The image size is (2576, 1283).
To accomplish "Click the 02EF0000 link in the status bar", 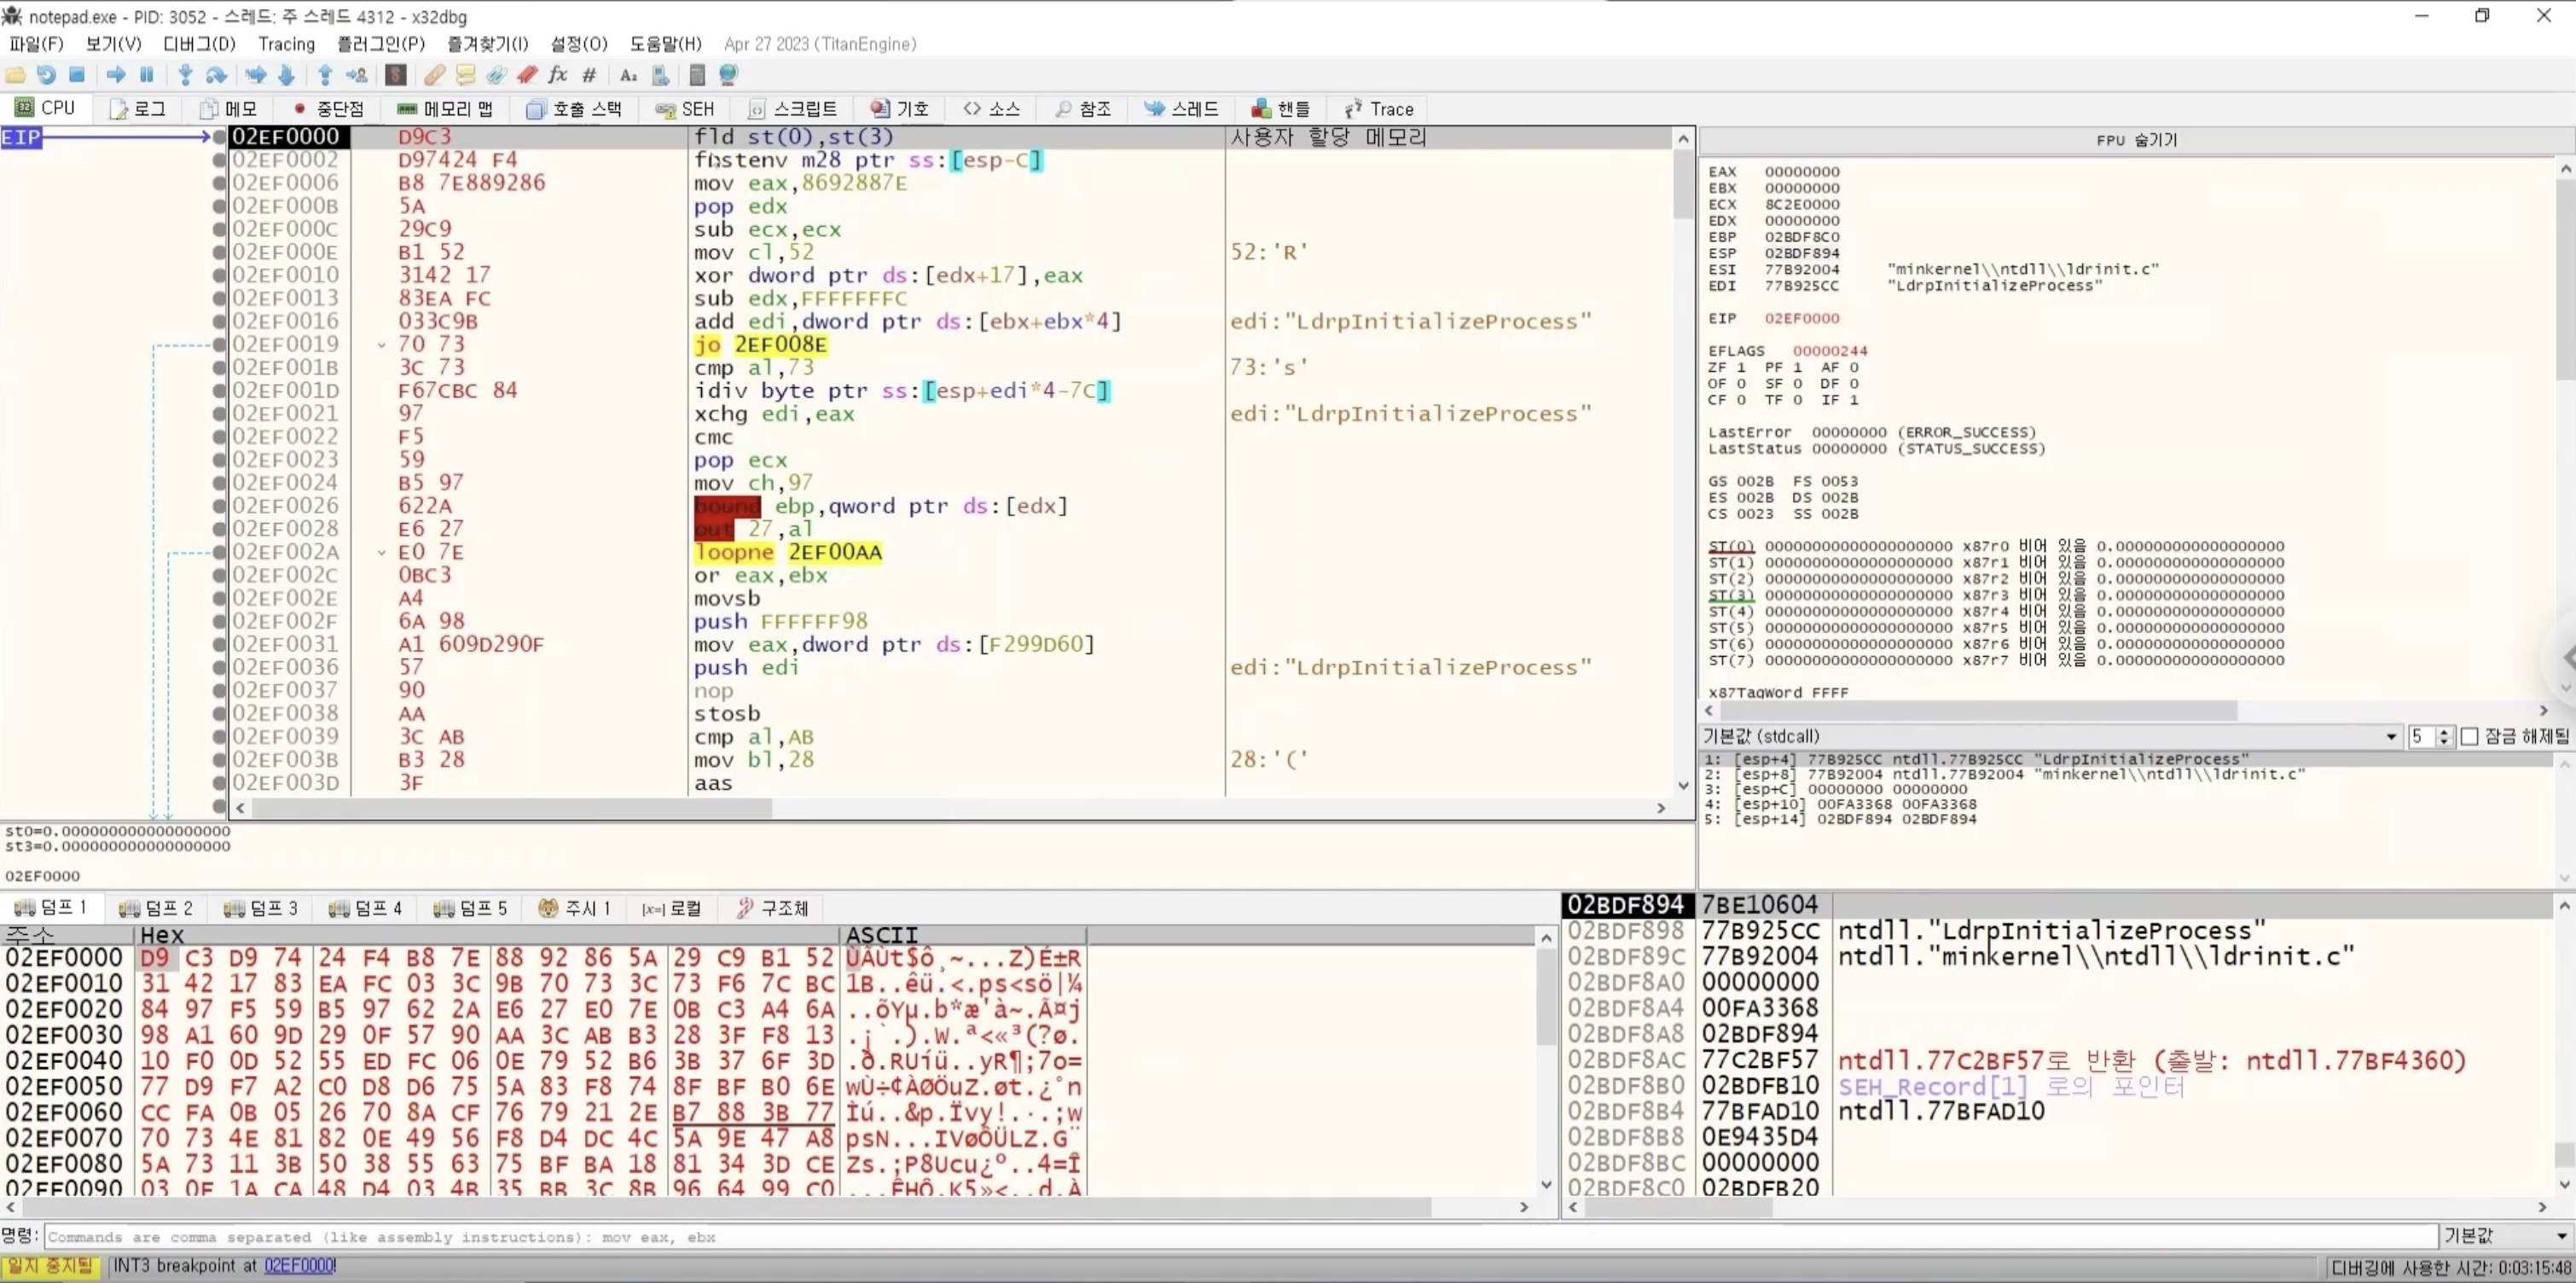I will pyautogui.click(x=299, y=1266).
